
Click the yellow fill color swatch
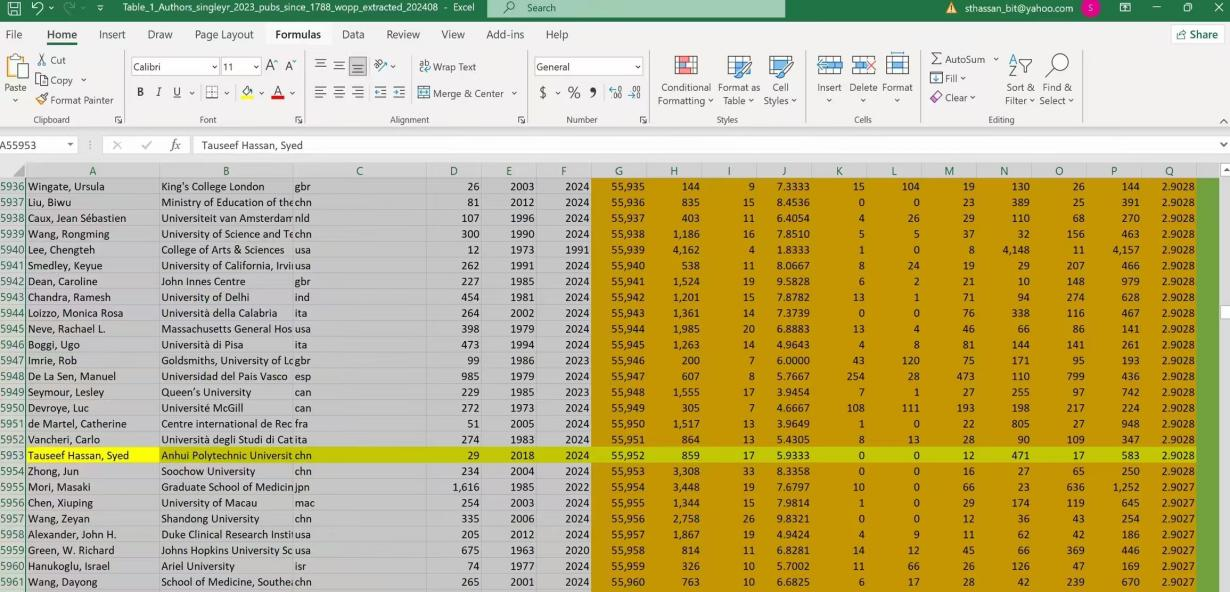(x=247, y=93)
